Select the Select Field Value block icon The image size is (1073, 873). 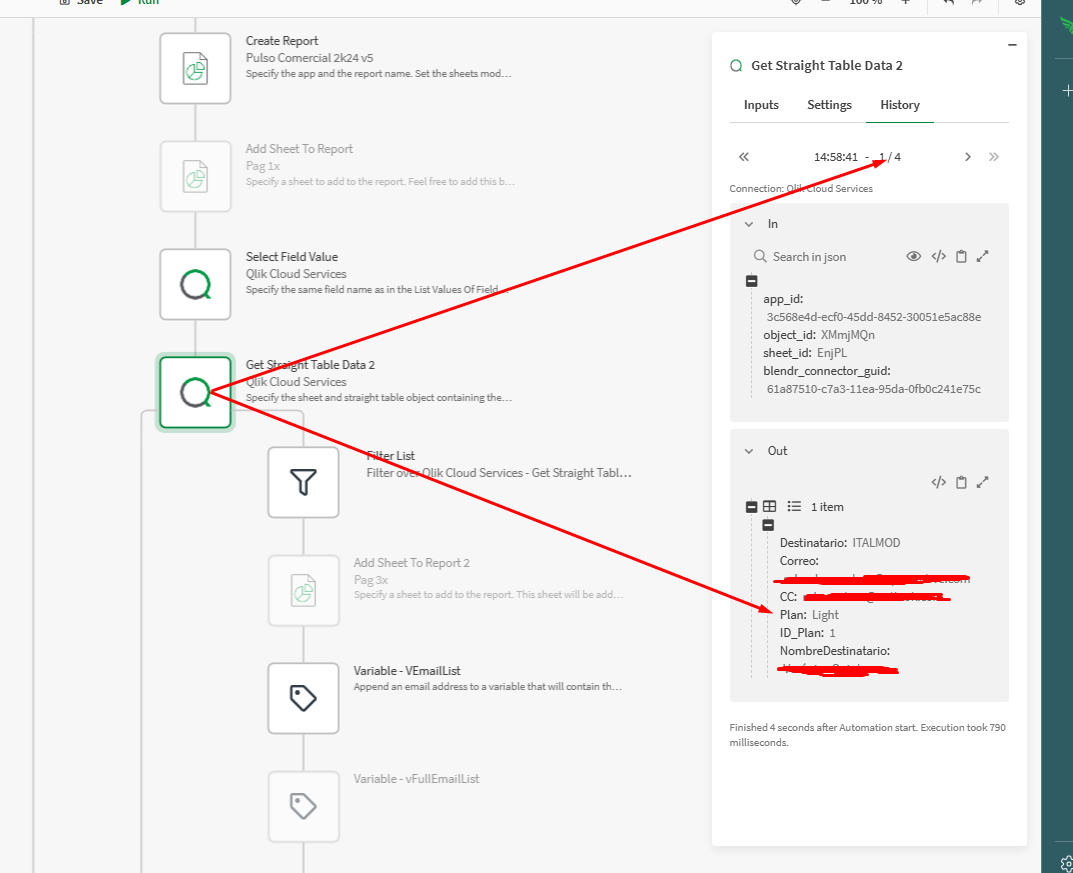pyautogui.click(x=195, y=285)
